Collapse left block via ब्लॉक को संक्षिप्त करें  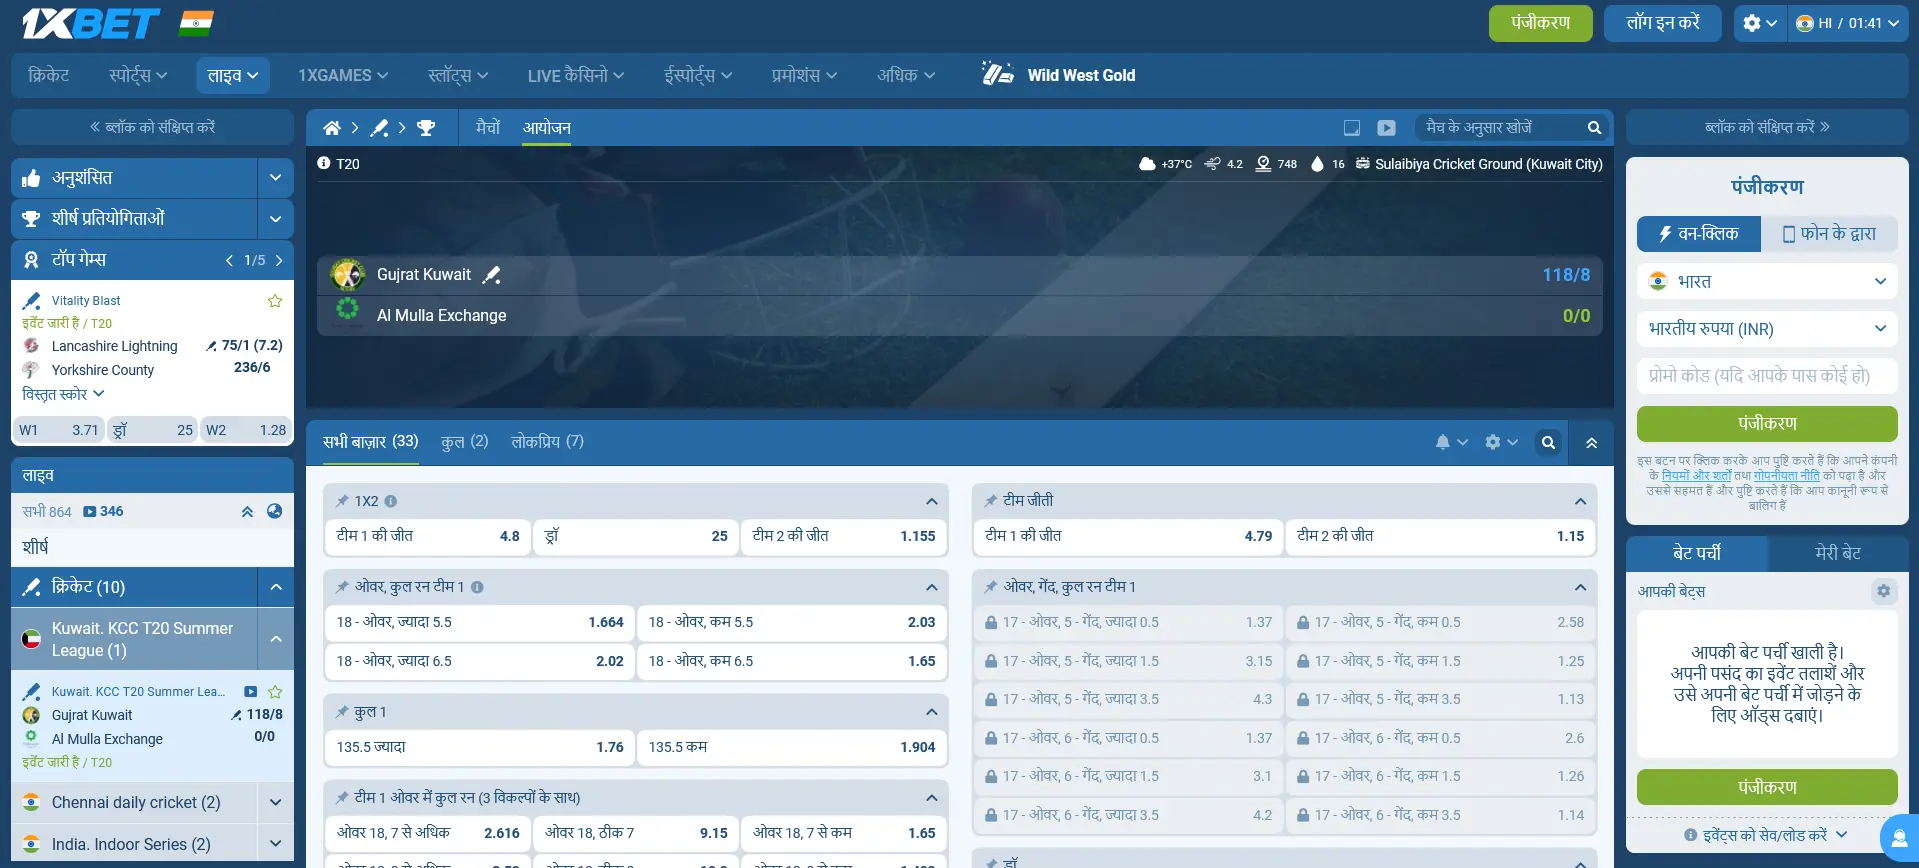click(152, 127)
